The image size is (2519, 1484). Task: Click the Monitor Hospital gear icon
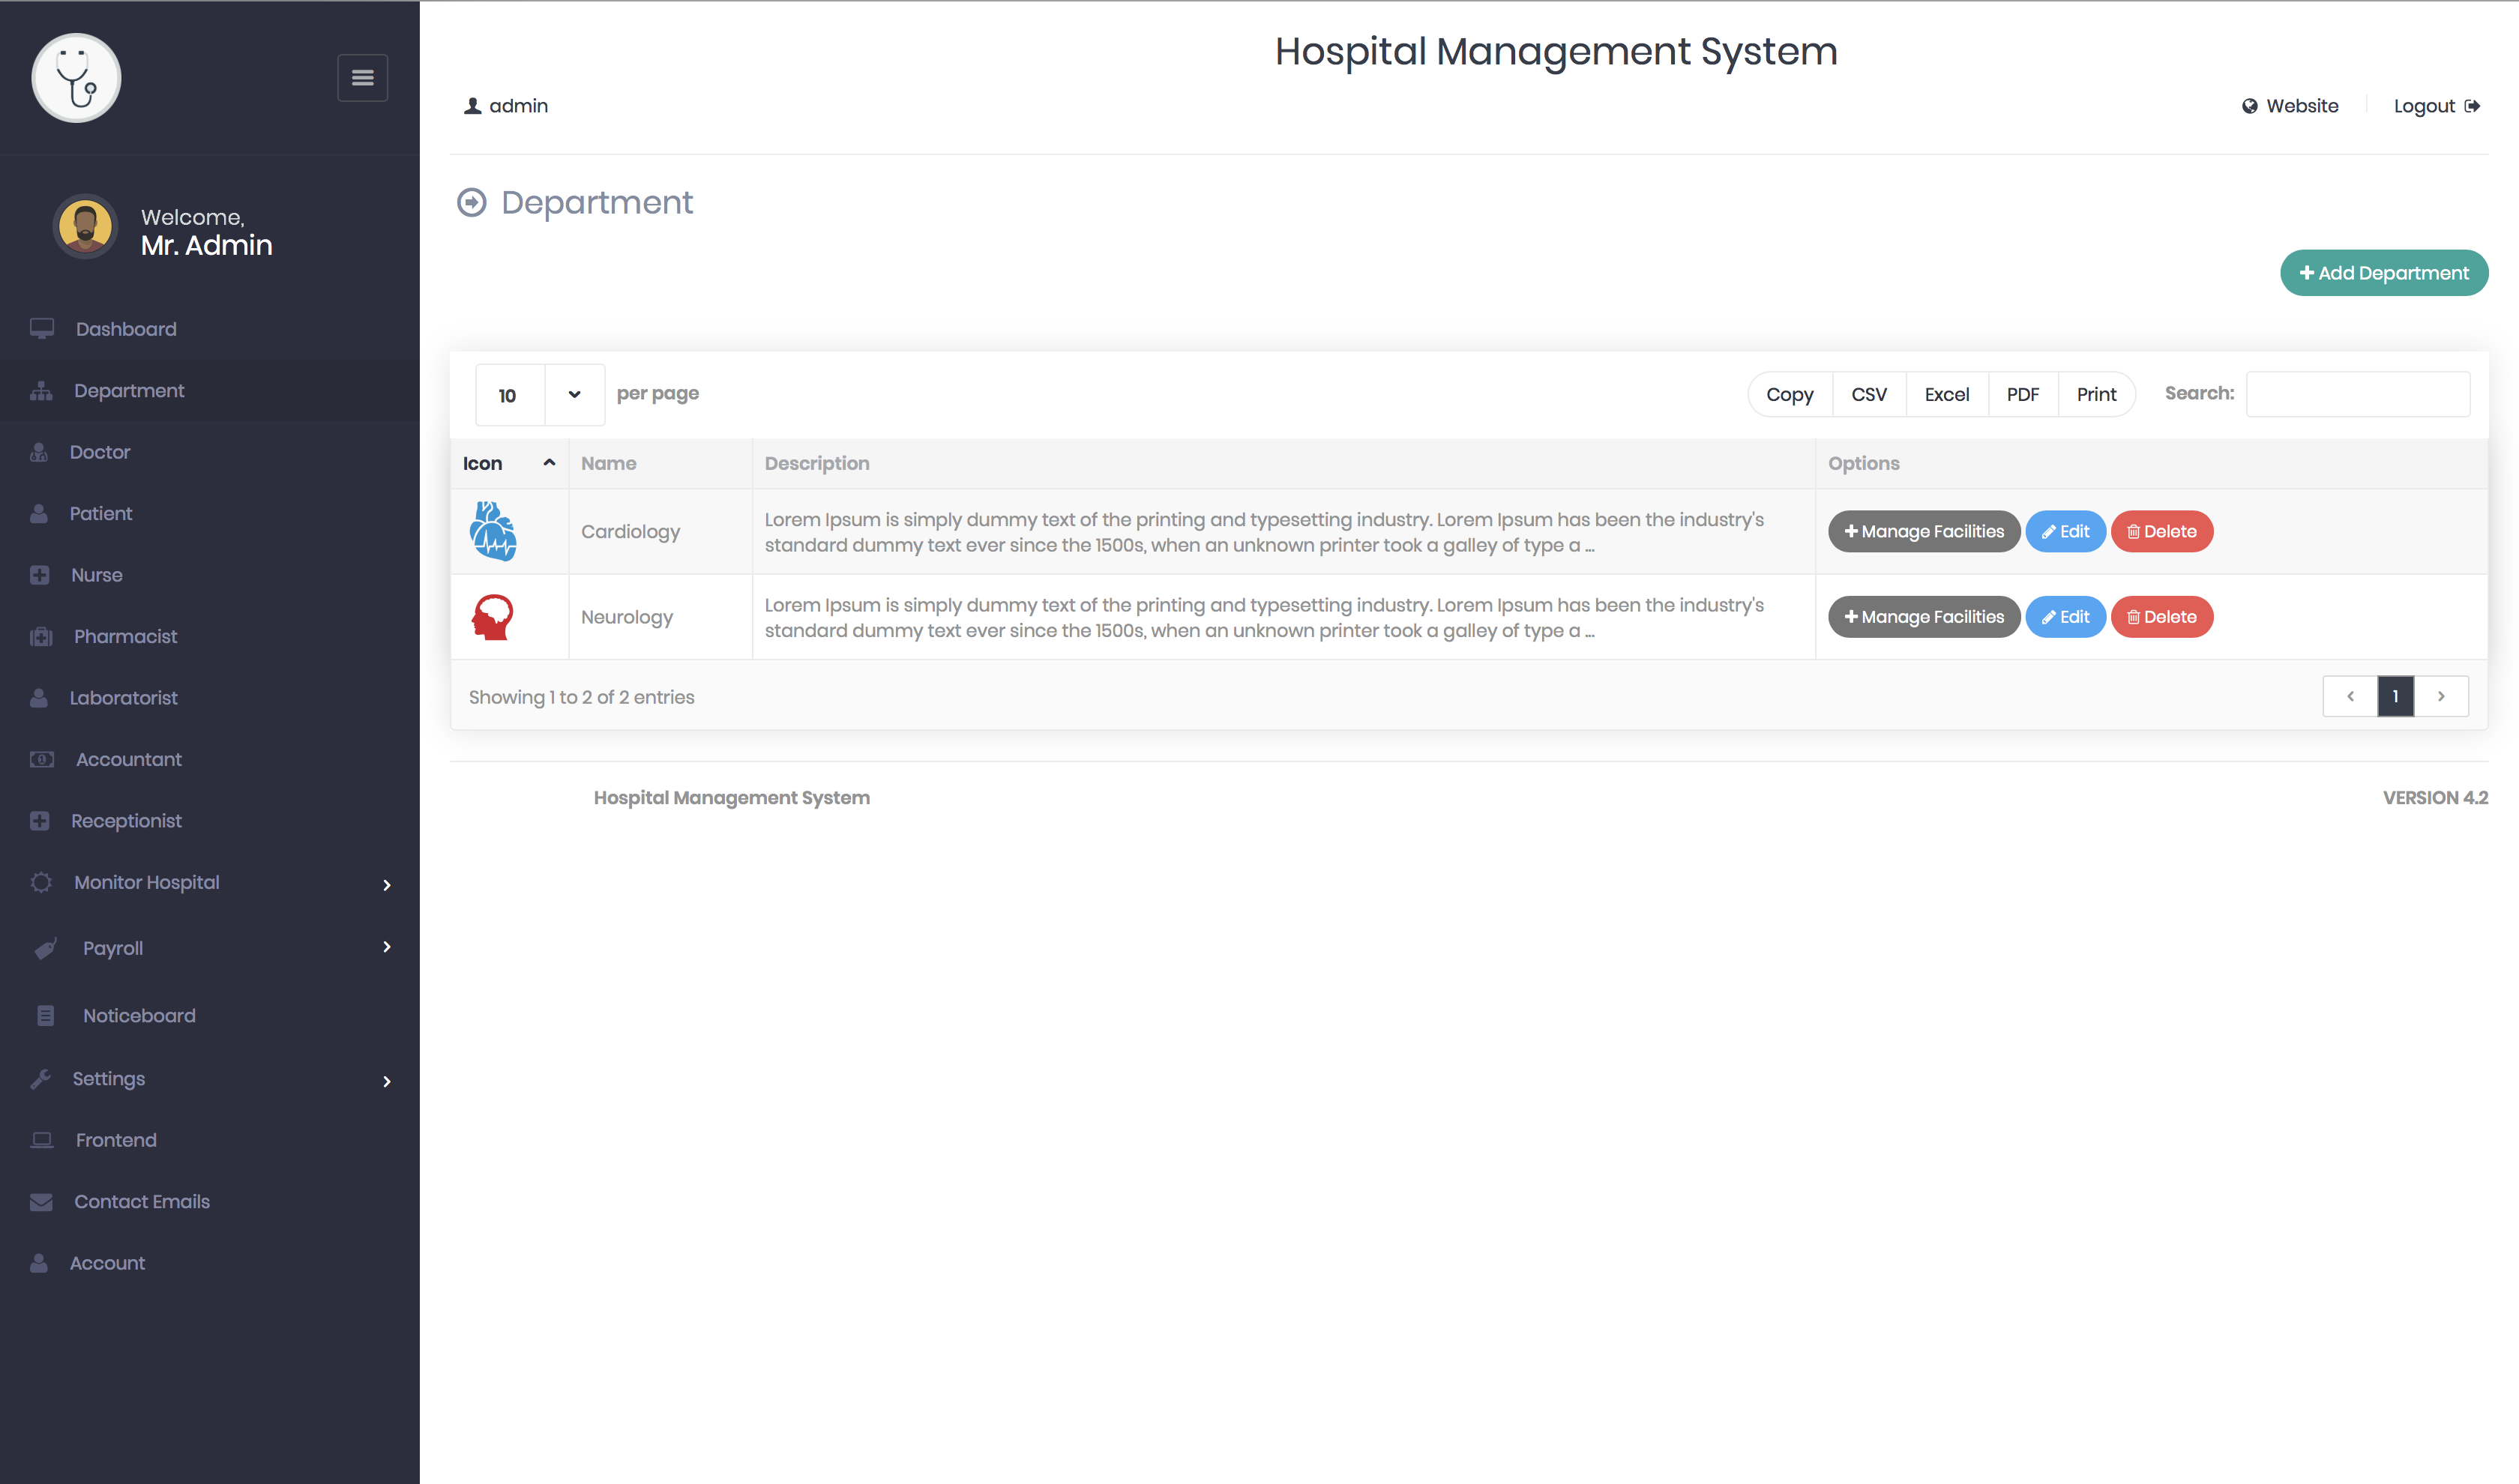click(41, 883)
